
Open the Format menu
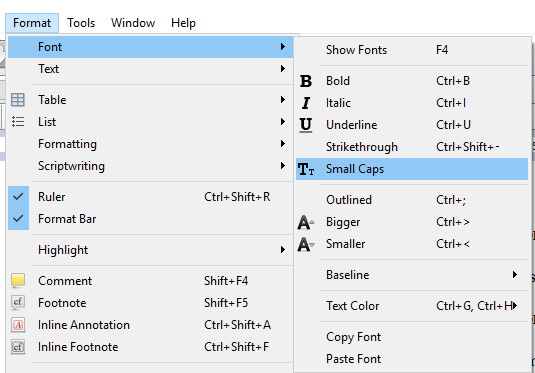[x=32, y=23]
